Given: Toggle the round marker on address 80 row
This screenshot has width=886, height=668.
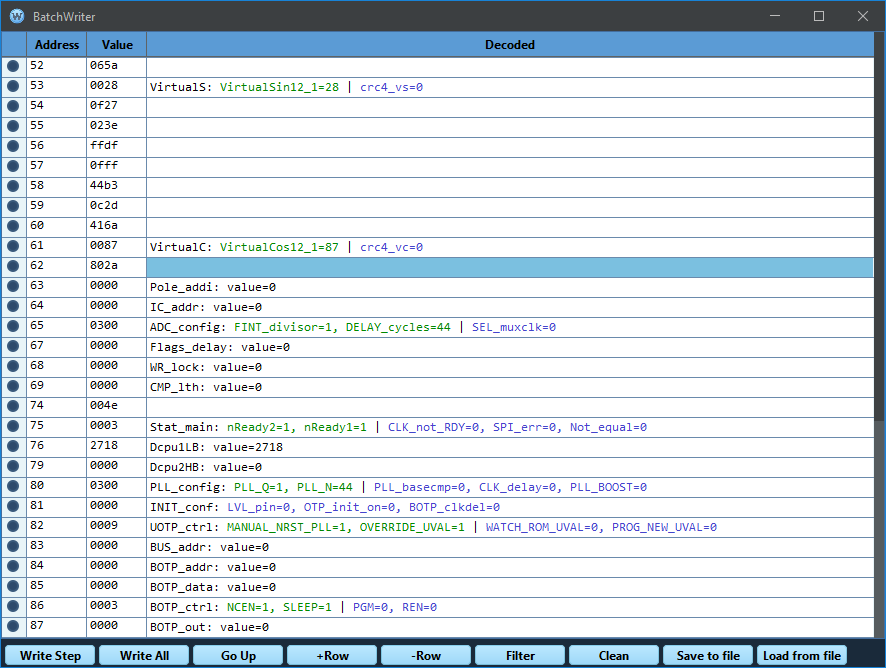Looking at the screenshot, I should pyautogui.click(x=13, y=486).
